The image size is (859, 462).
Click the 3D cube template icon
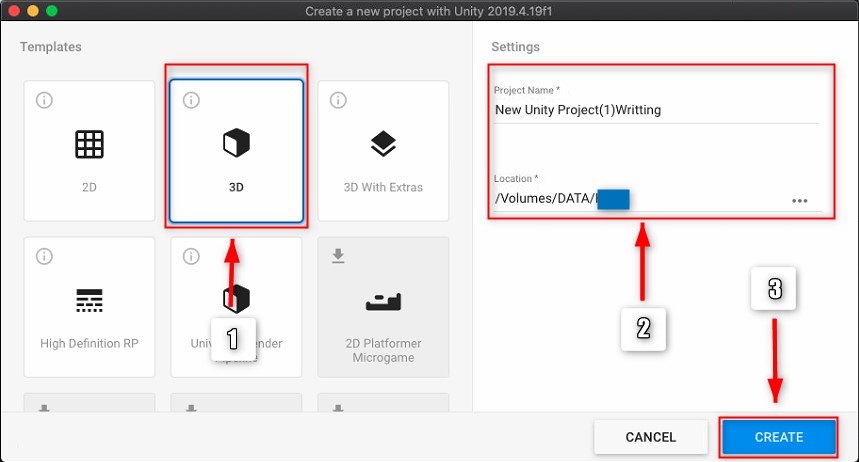coord(236,143)
